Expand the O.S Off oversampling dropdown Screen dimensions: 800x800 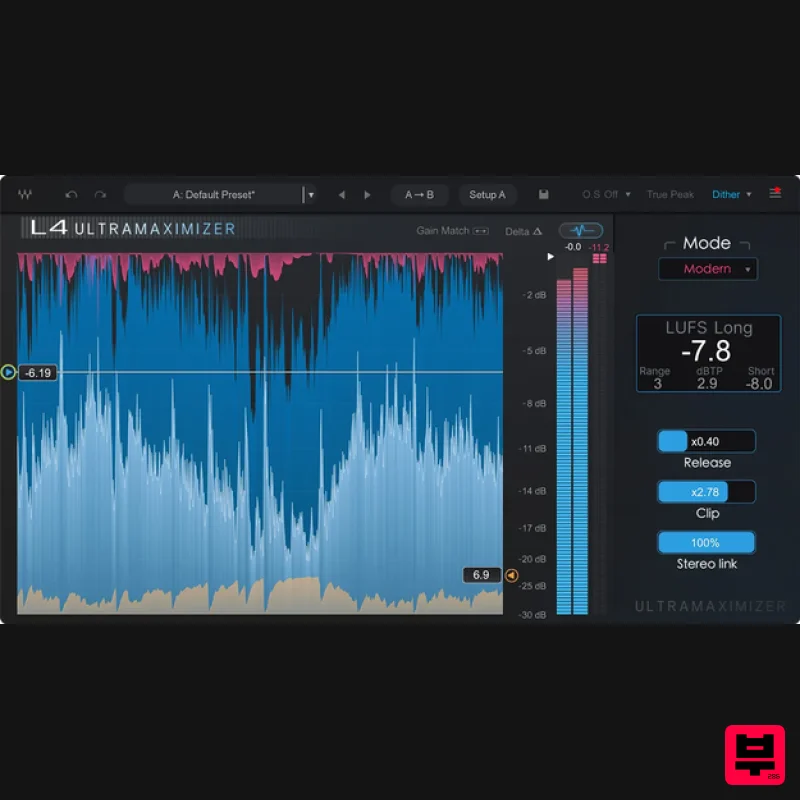point(606,195)
